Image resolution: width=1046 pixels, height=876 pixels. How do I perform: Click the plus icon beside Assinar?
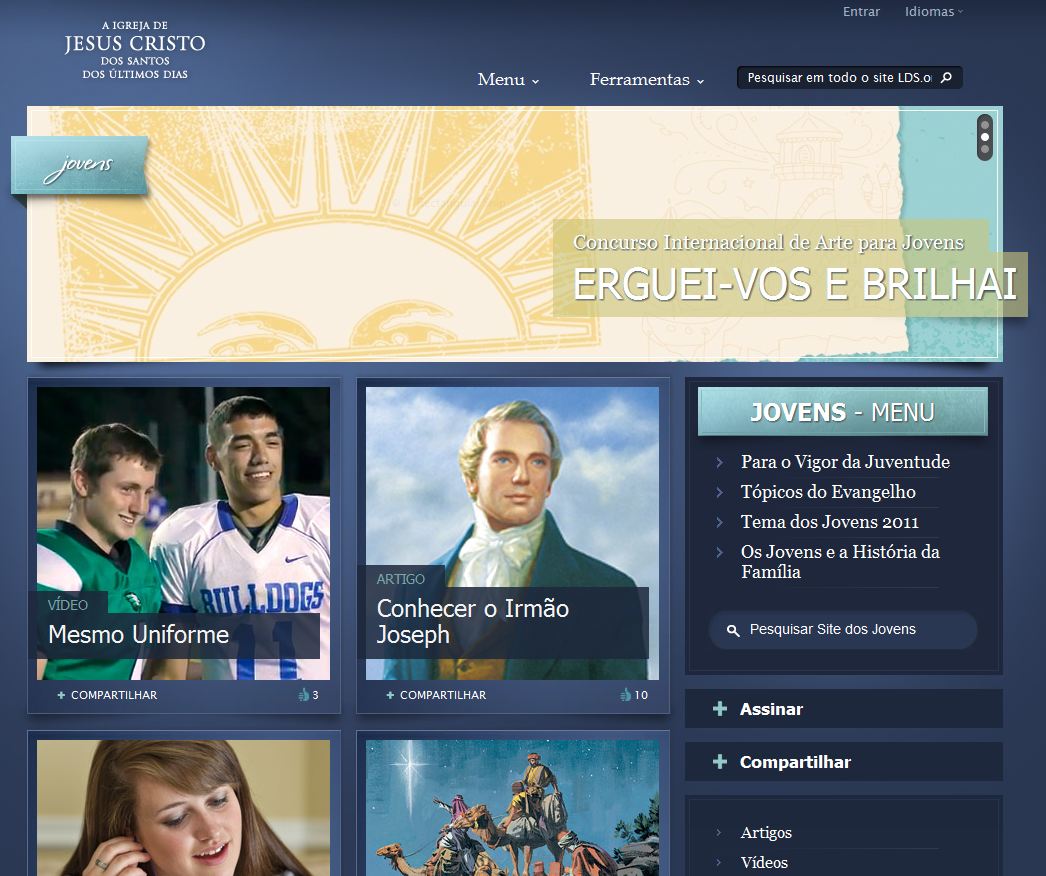click(x=719, y=709)
